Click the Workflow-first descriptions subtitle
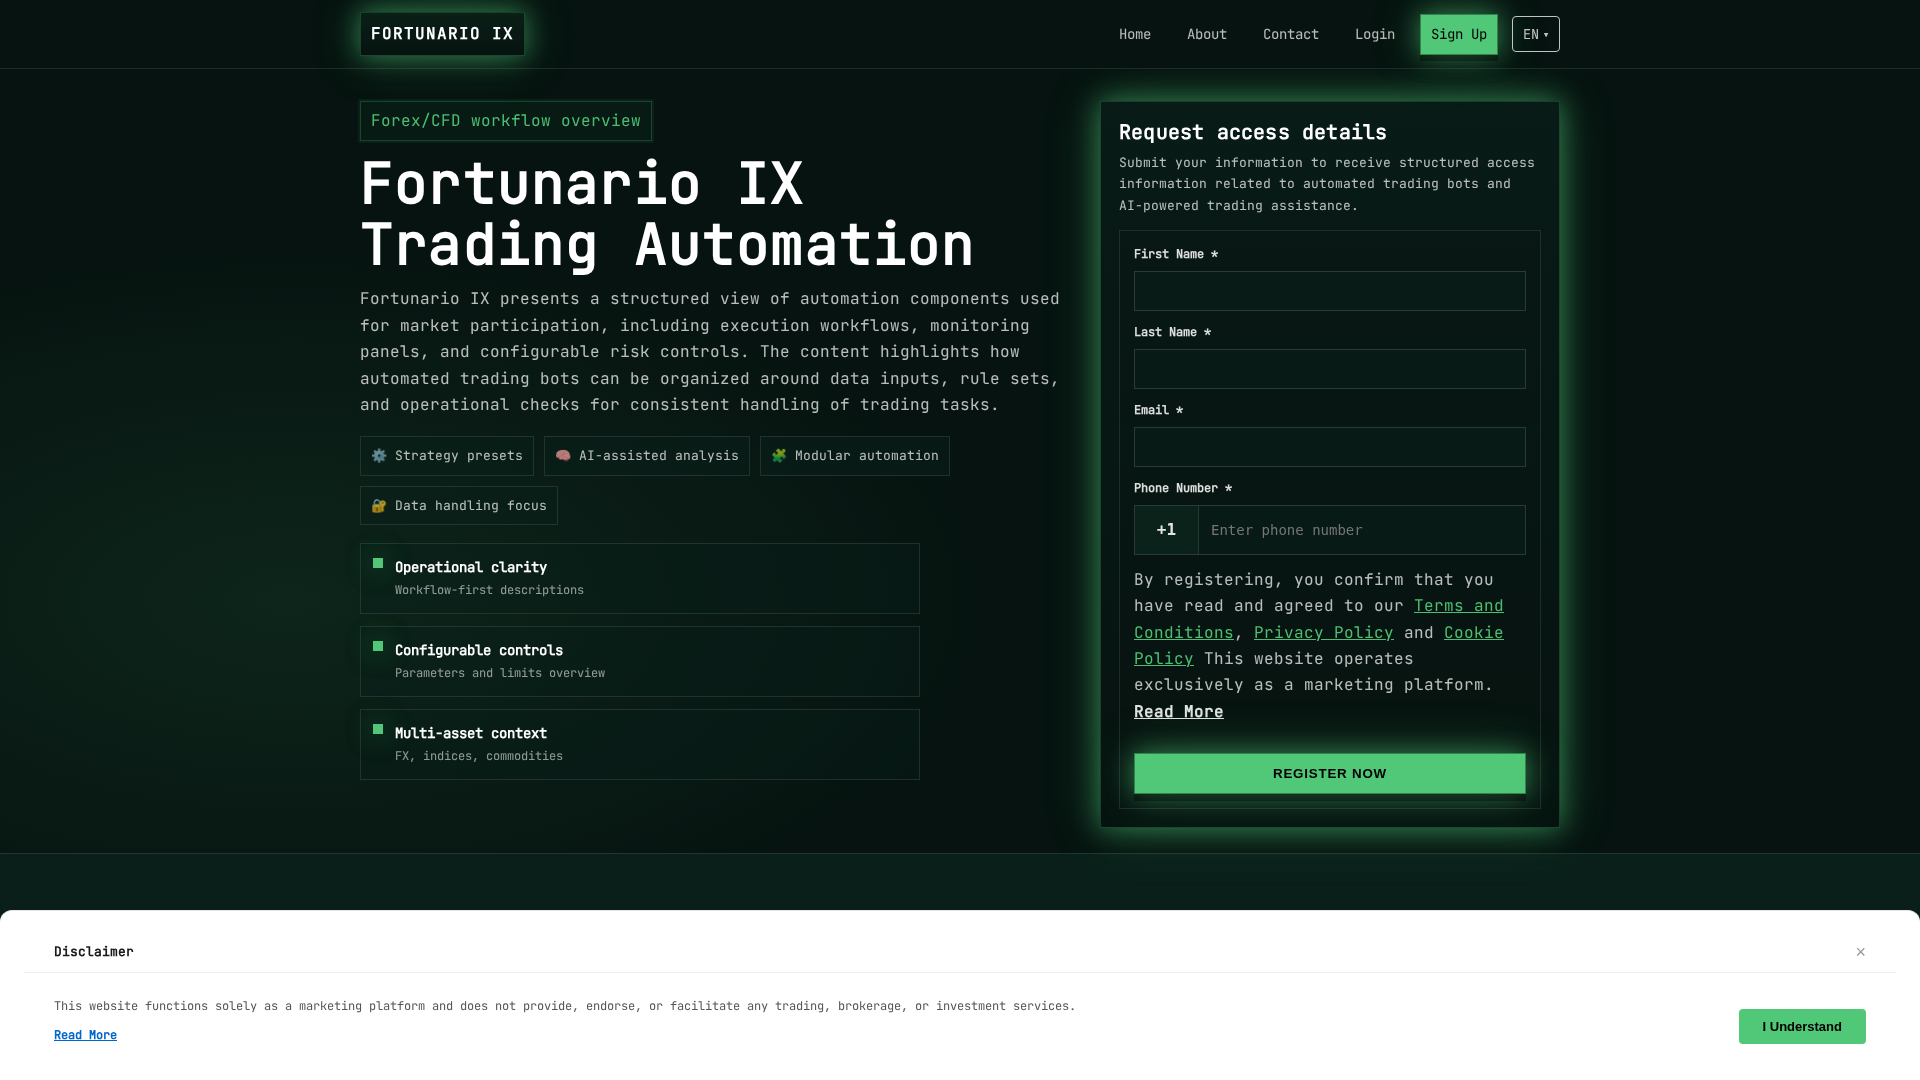 coord(489,590)
